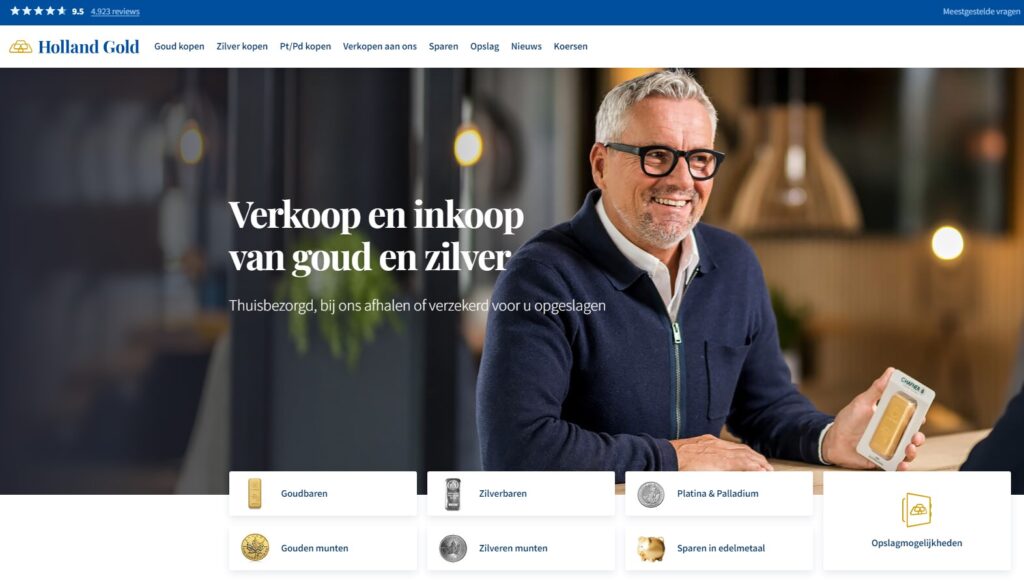Click the golden piggy bank icon
The image size is (1024, 582).
coord(650,548)
